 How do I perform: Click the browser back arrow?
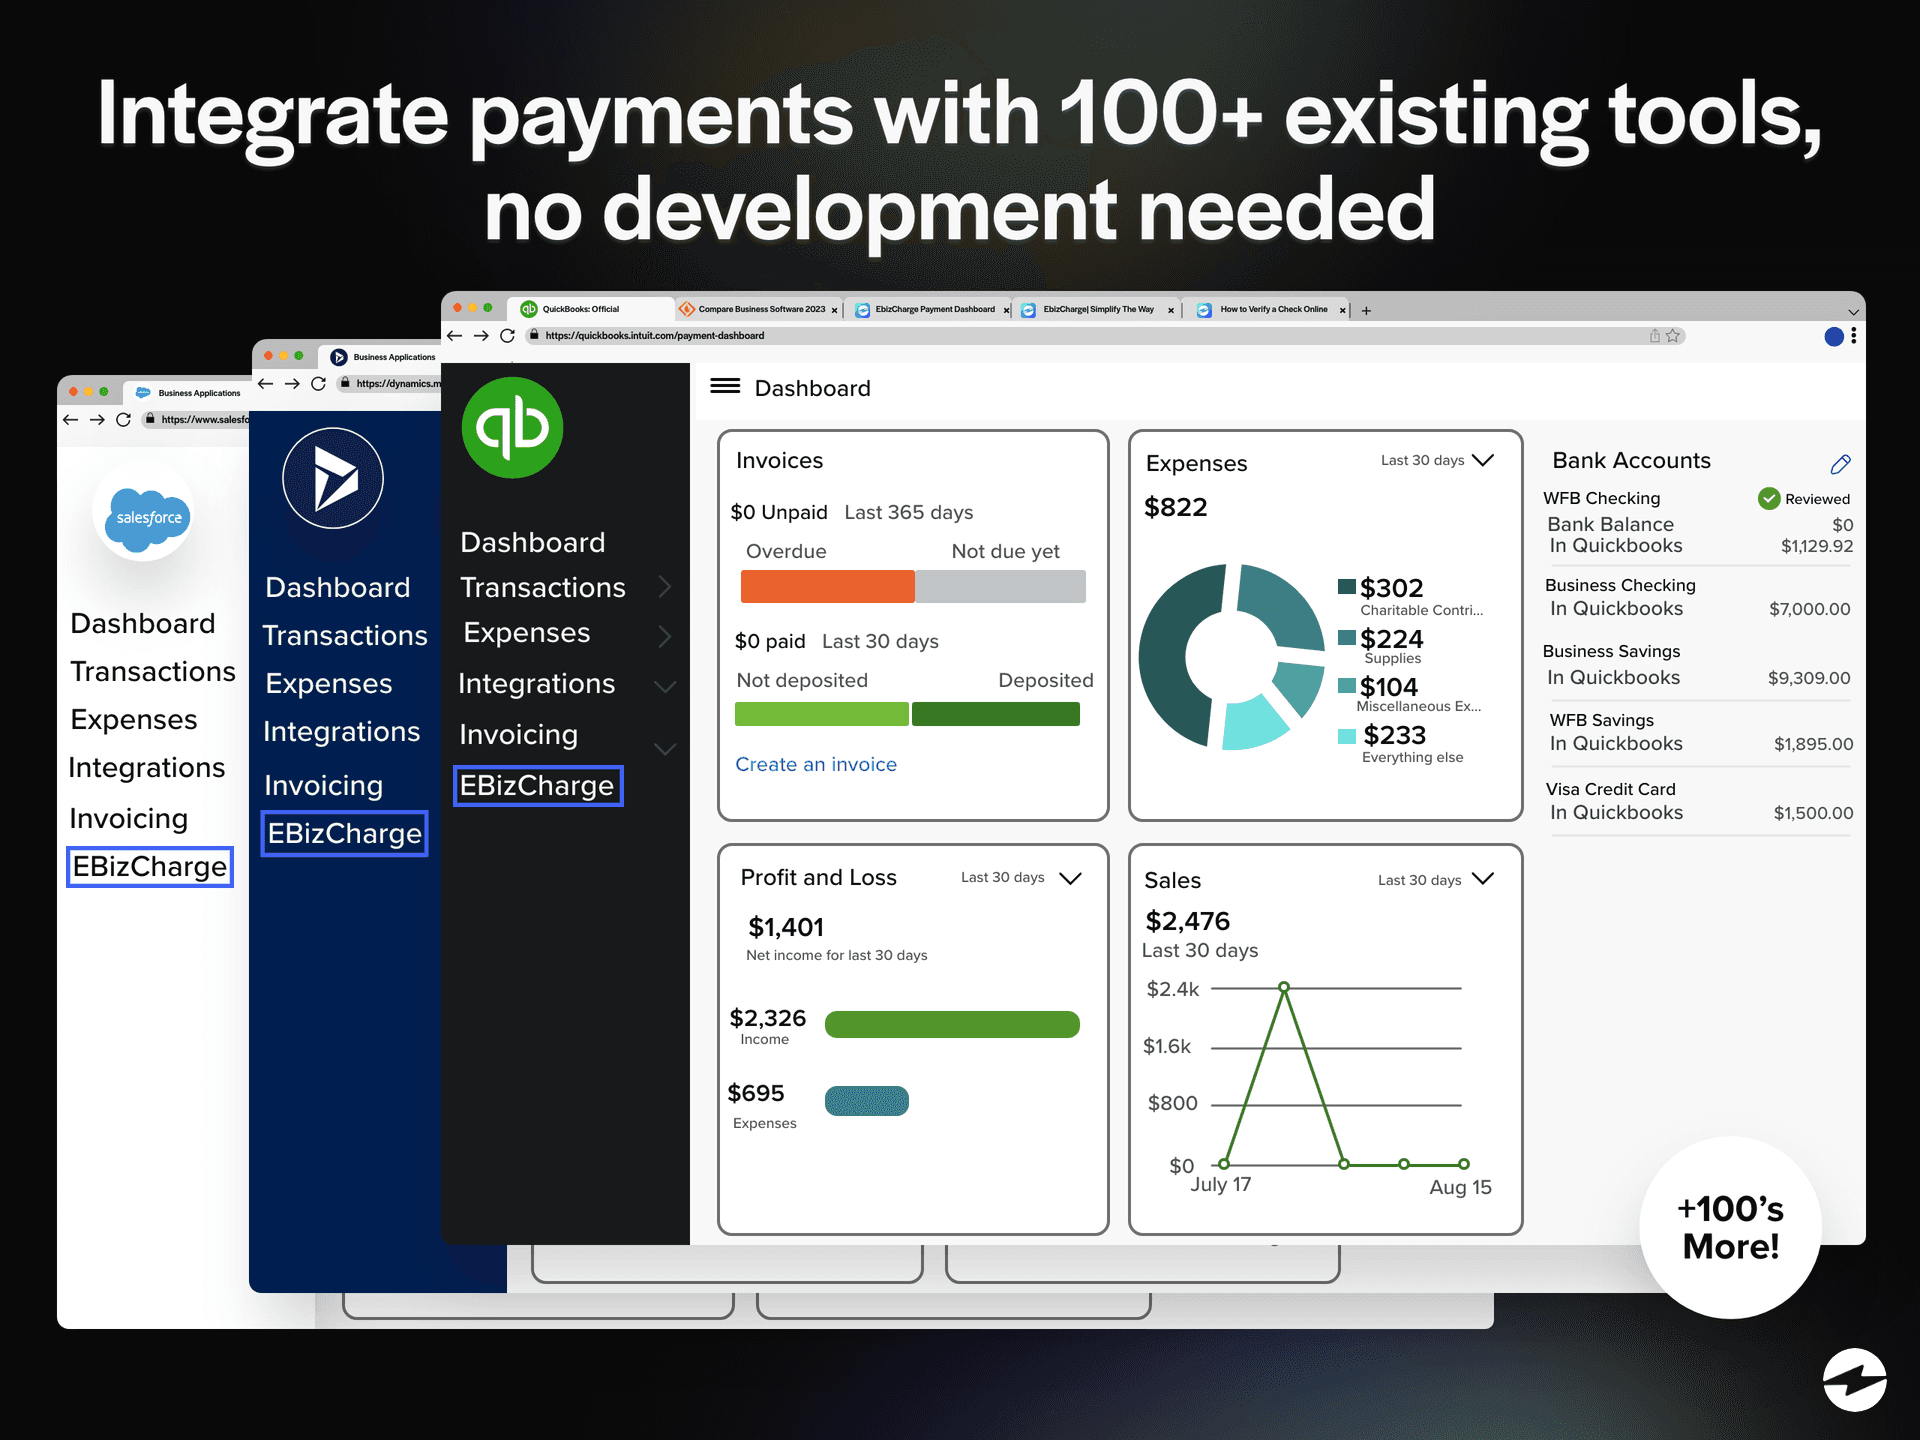click(x=455, y=336)
